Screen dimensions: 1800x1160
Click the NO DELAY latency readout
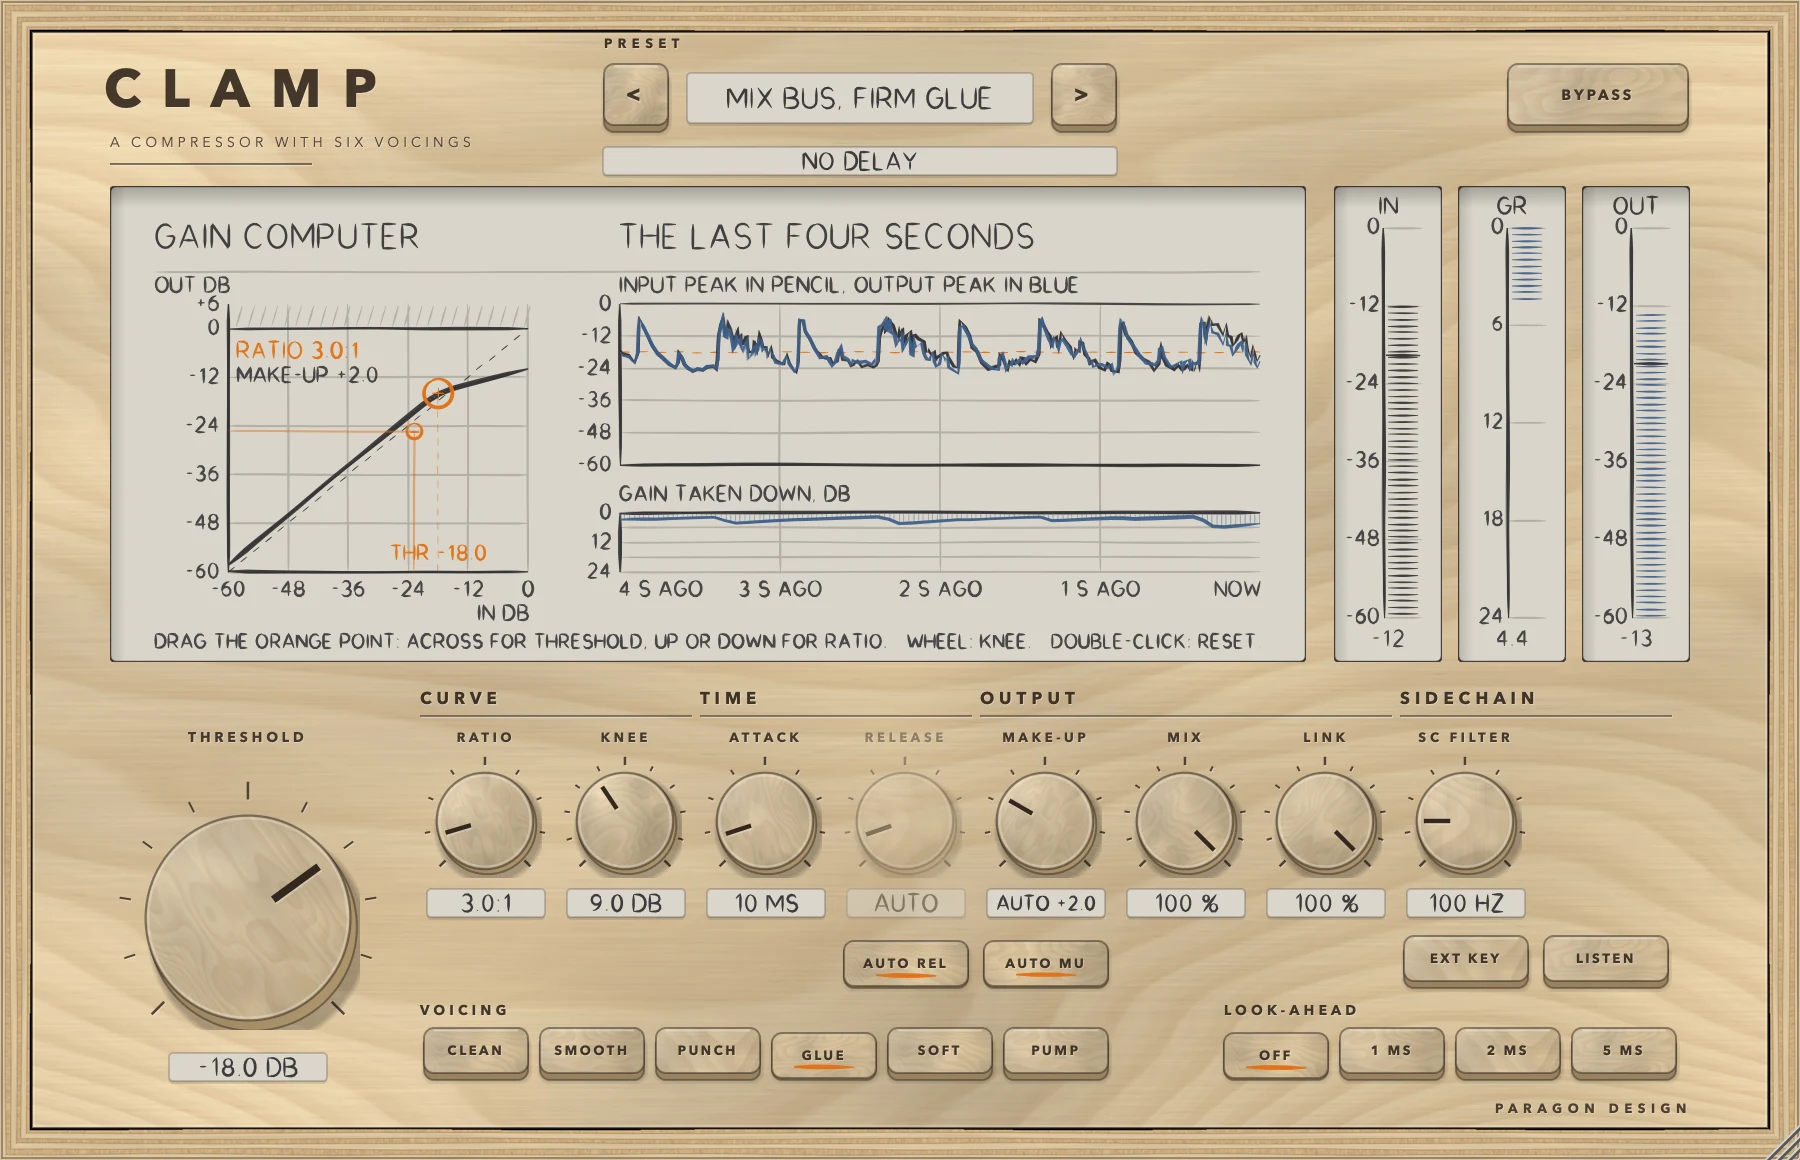859,161
